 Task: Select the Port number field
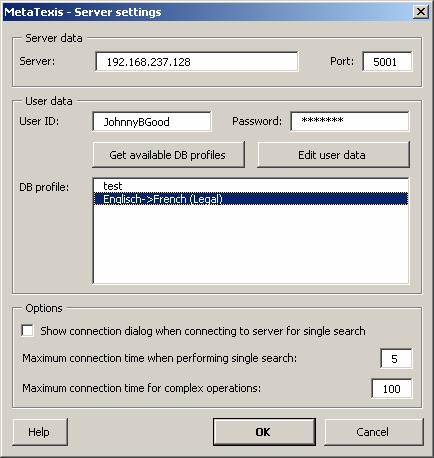387,61
